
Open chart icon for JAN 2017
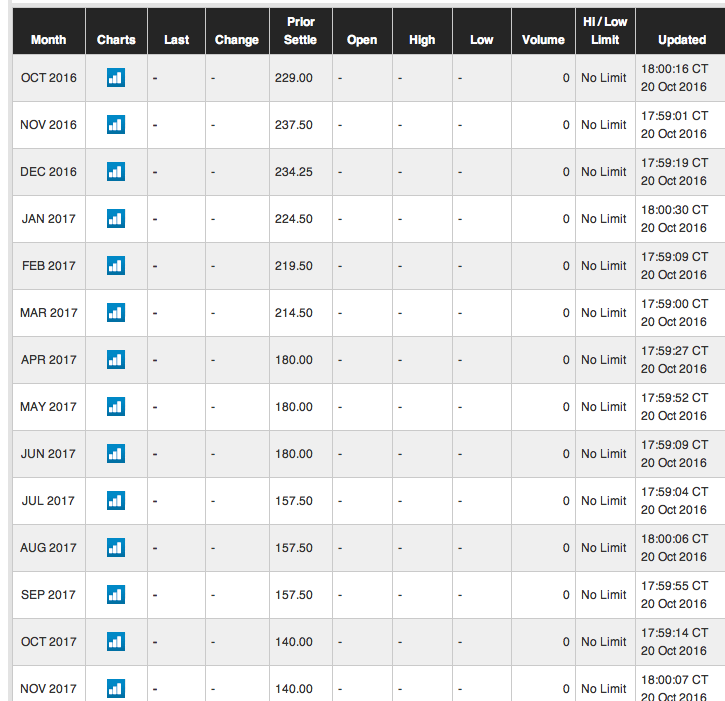click(x=116, y=219)
